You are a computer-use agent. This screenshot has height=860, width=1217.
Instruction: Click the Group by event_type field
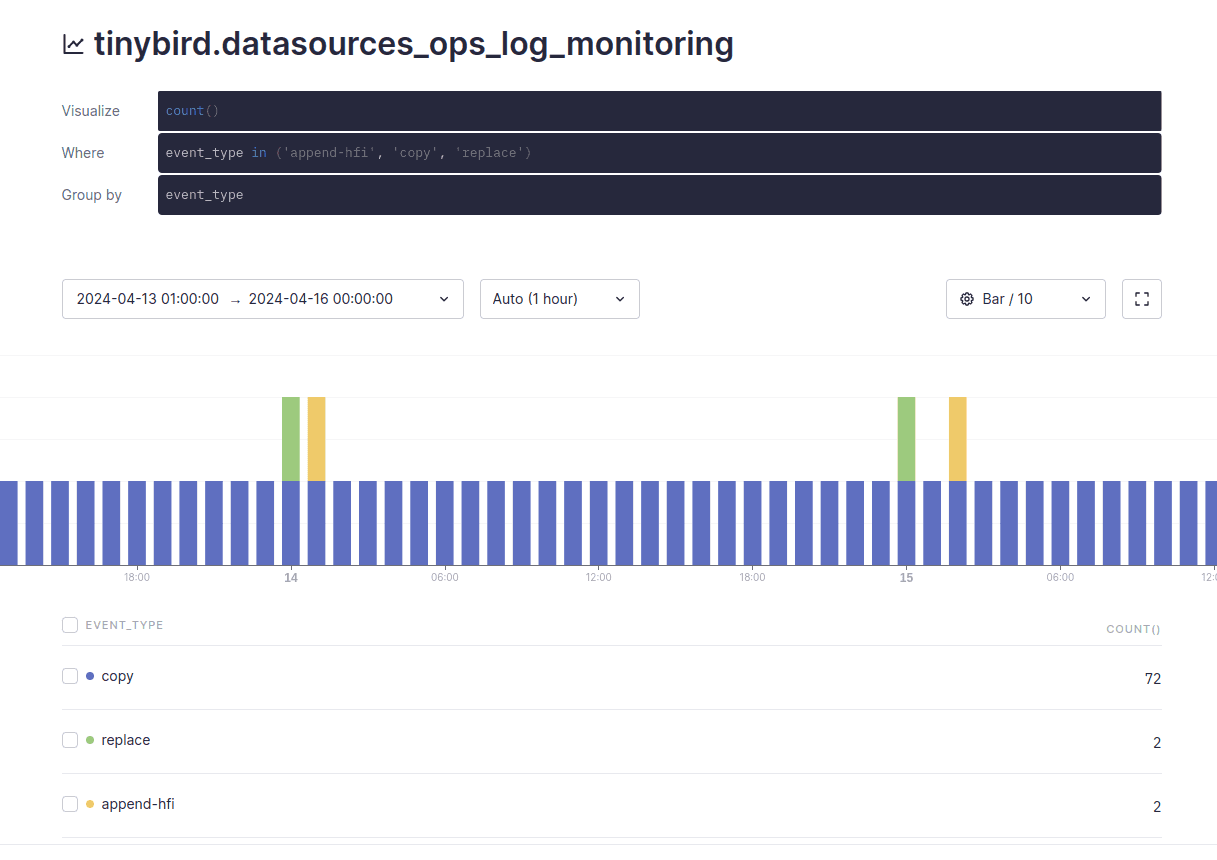point(660,195)
